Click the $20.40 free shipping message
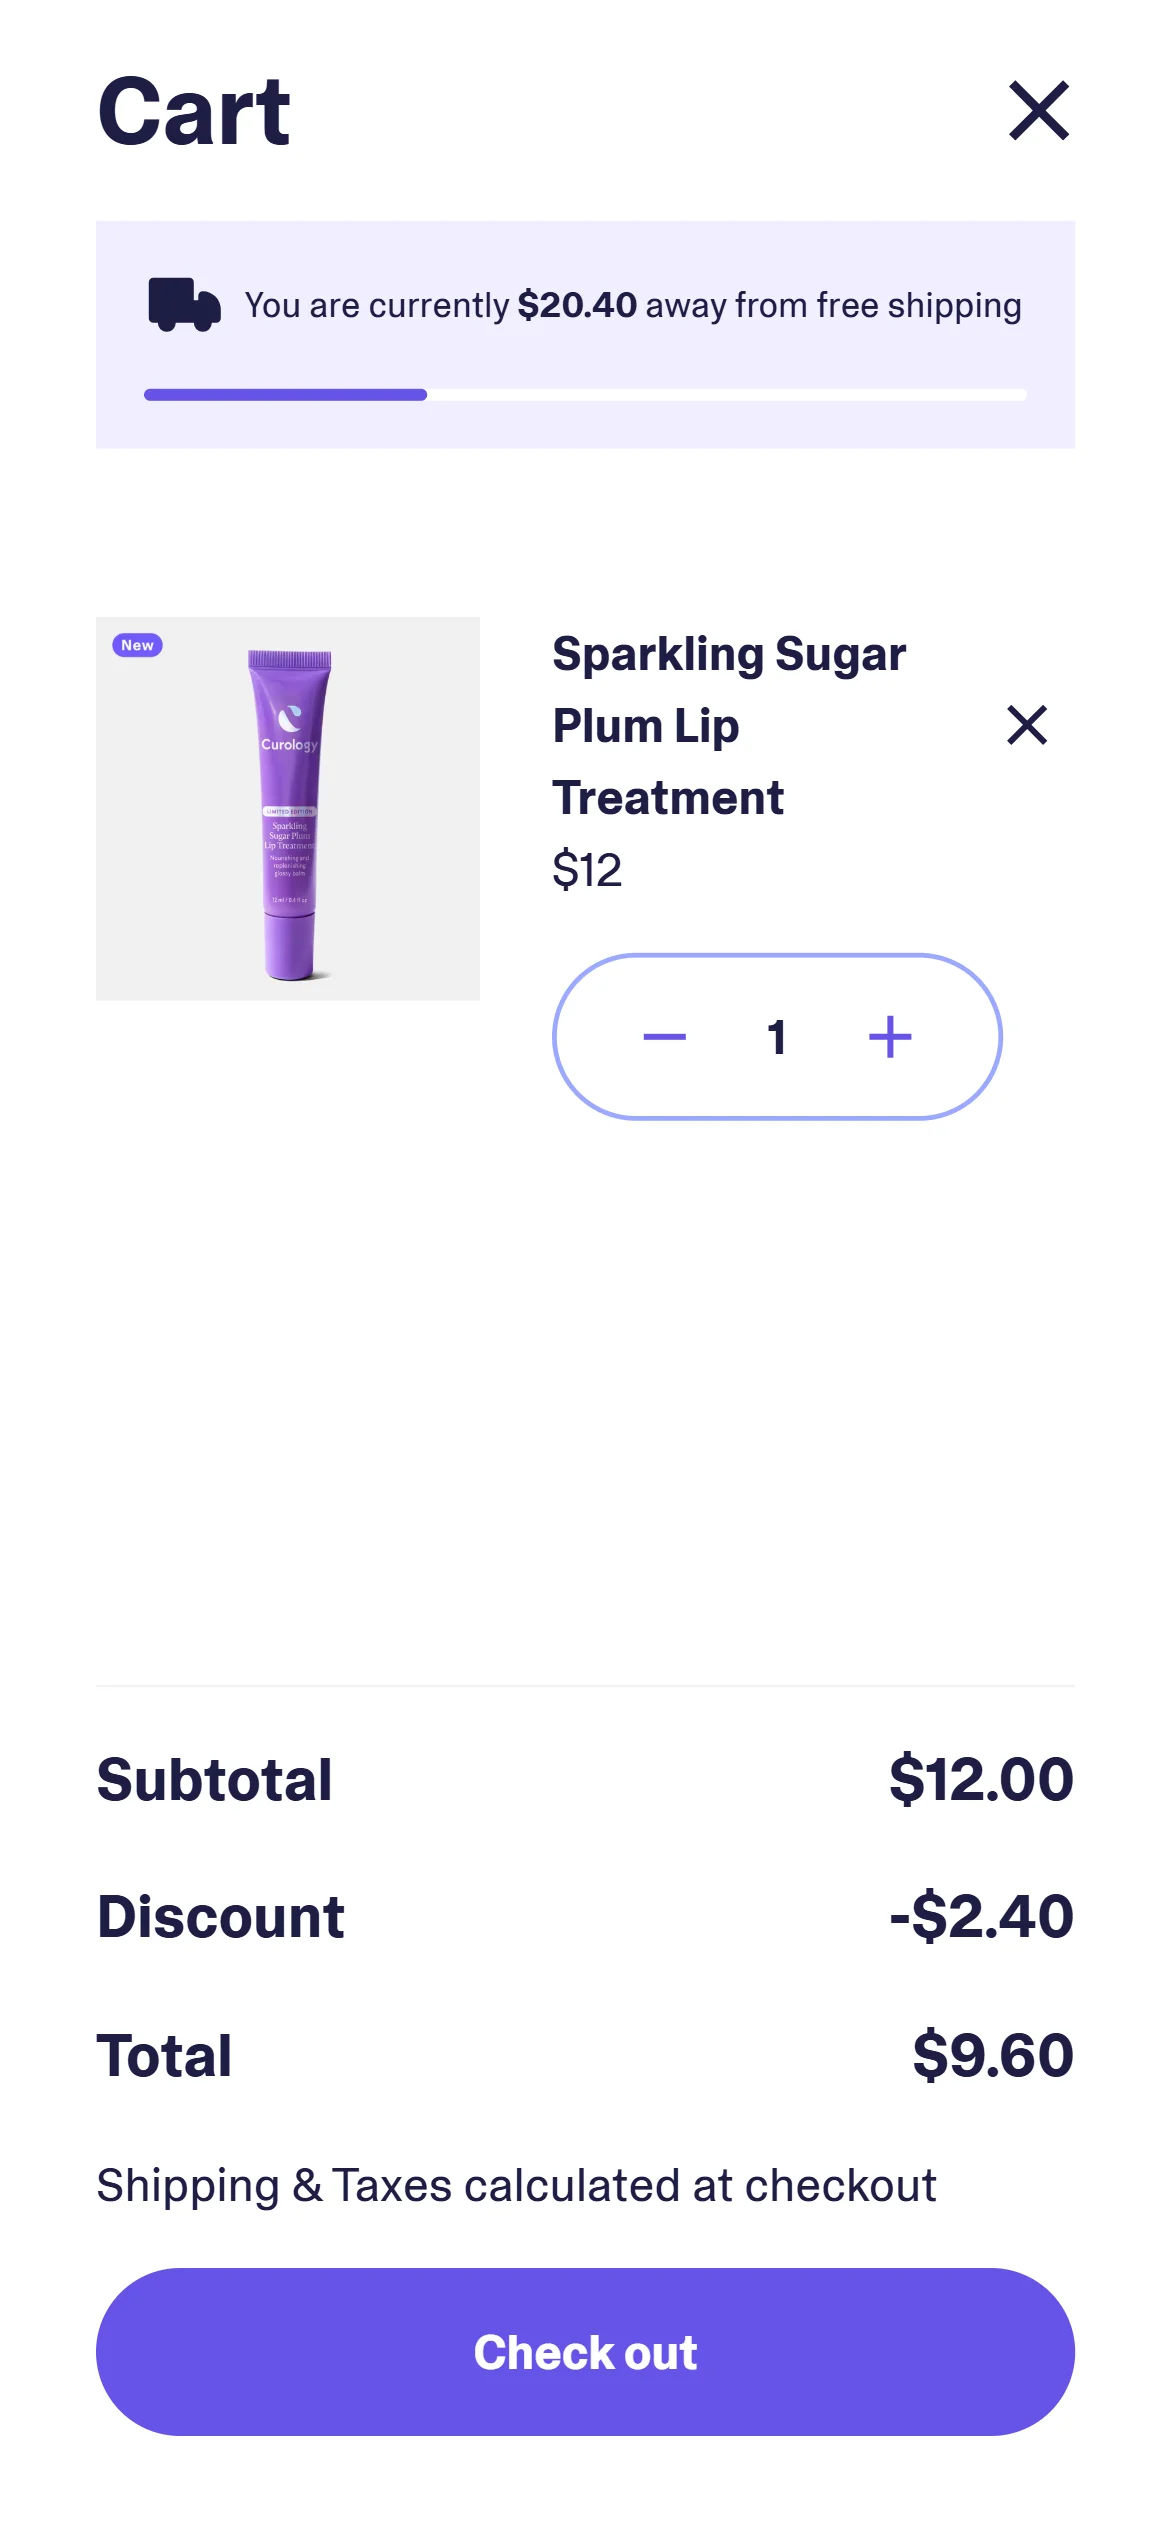The width and height of the screenshot is (1170, 2532). (632, 305)
